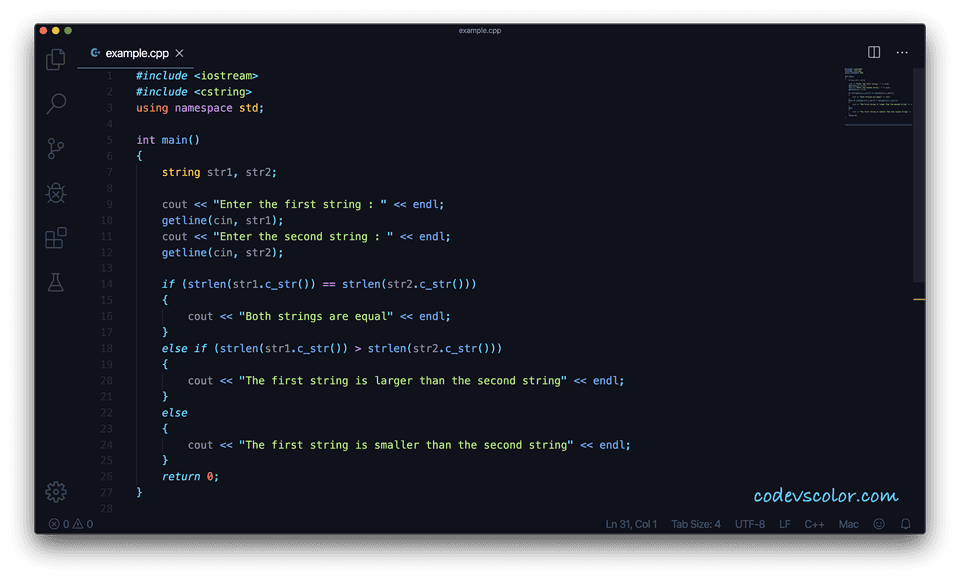960x580 pixels.
Task: Open the Testing view with the beaker icon
Action: [55, 282]
